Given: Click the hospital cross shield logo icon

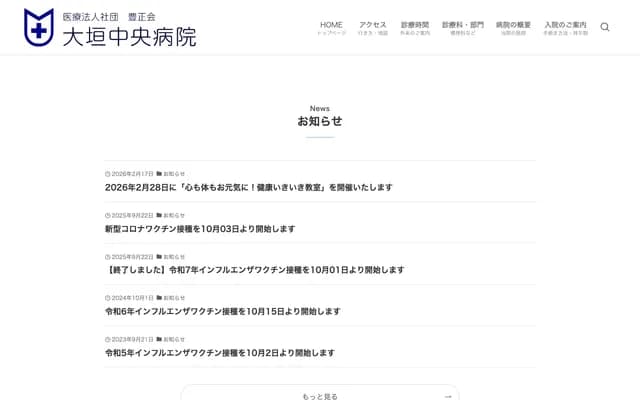Looking at the screenshot, I should tap(39, 27).
